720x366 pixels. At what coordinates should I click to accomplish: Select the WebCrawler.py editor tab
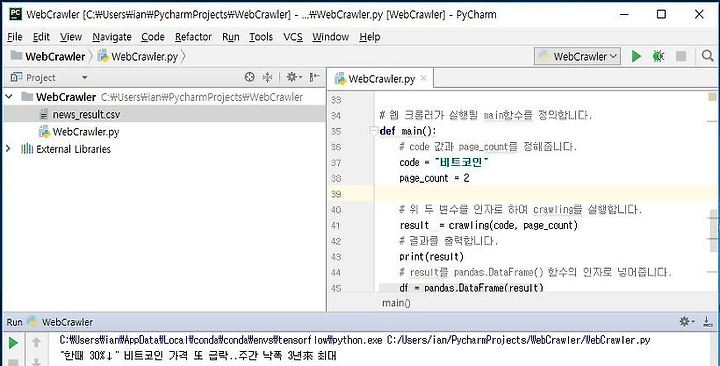381,79
